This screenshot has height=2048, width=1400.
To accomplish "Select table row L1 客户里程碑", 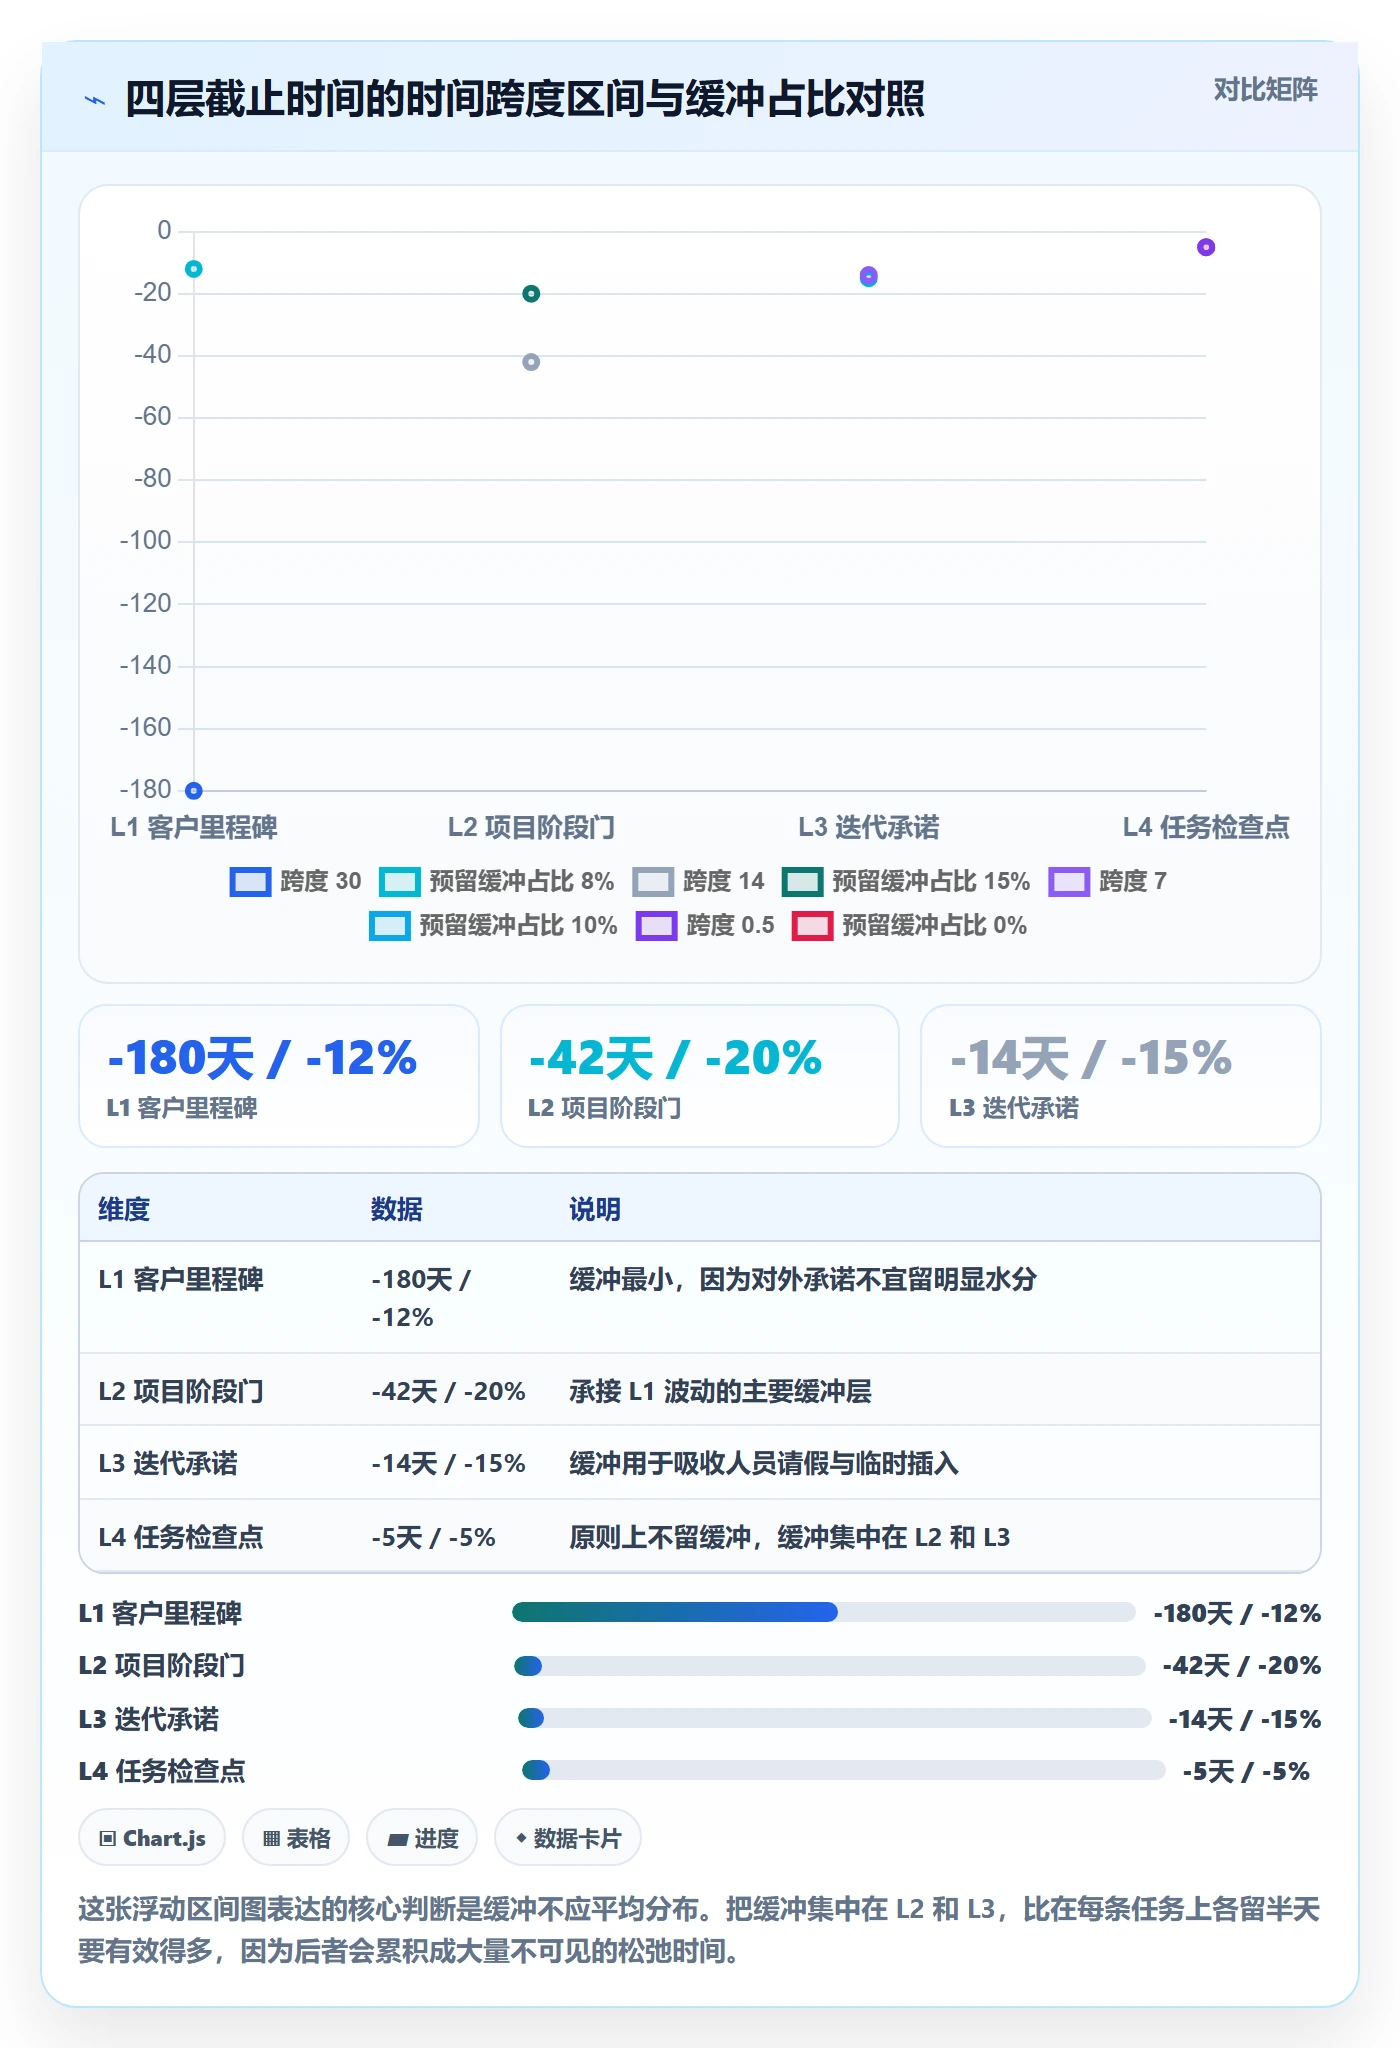I will click(x=700, y=1298).
